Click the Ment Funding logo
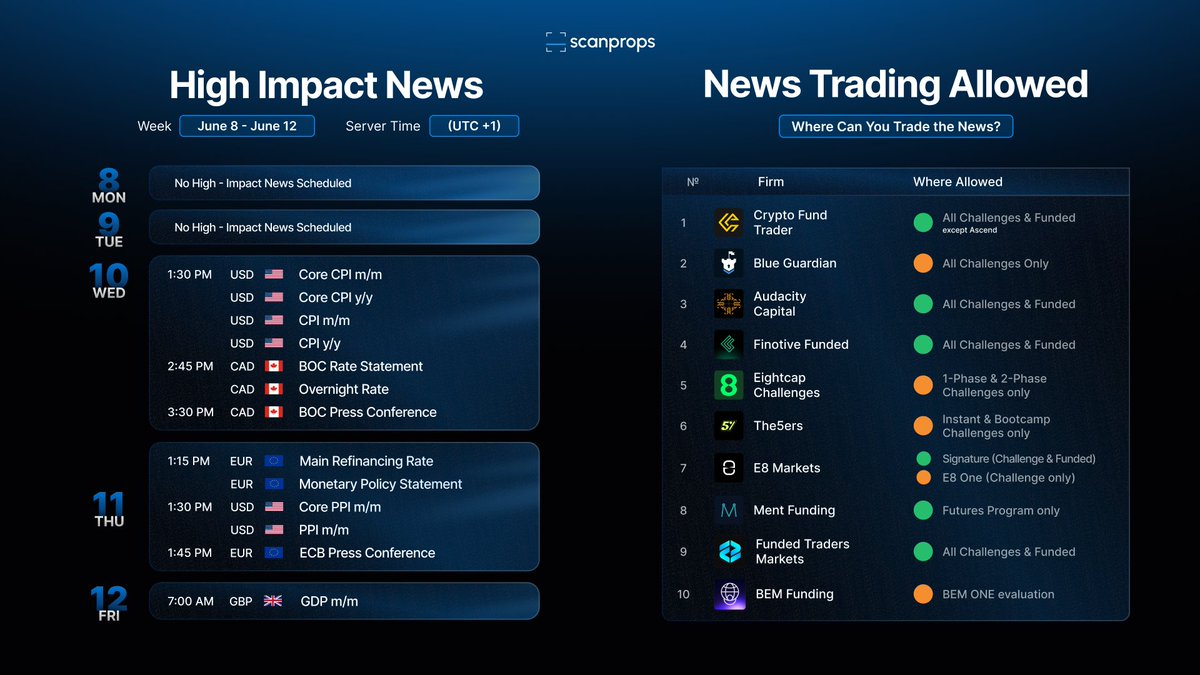This screenshot has width=1200, height=675. click(x=729, y=510)
